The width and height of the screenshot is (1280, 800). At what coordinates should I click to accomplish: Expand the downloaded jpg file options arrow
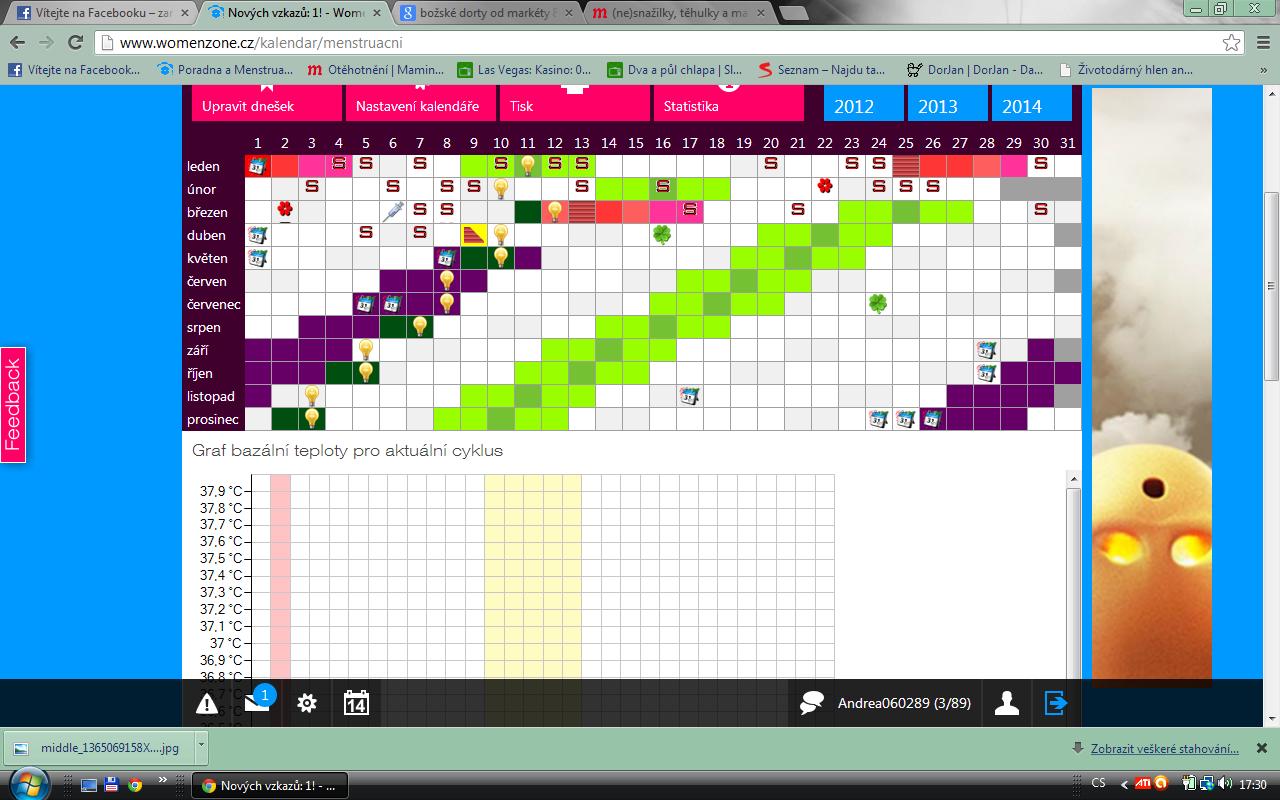pos(201,746)
